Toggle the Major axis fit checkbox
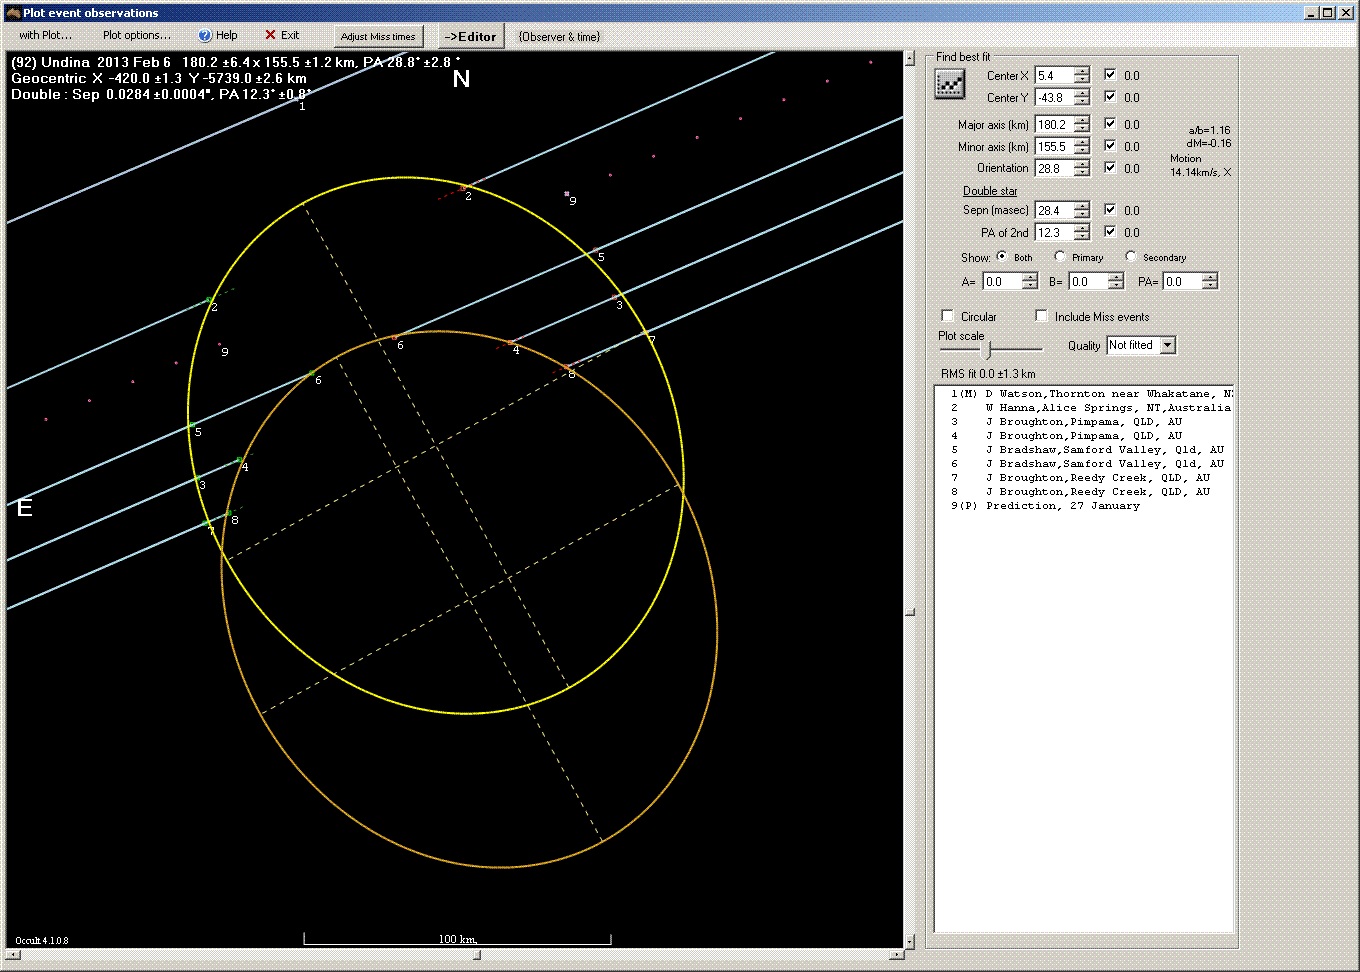The height and width of the screenshot is (972, 1360). (x=1110, y=123)
